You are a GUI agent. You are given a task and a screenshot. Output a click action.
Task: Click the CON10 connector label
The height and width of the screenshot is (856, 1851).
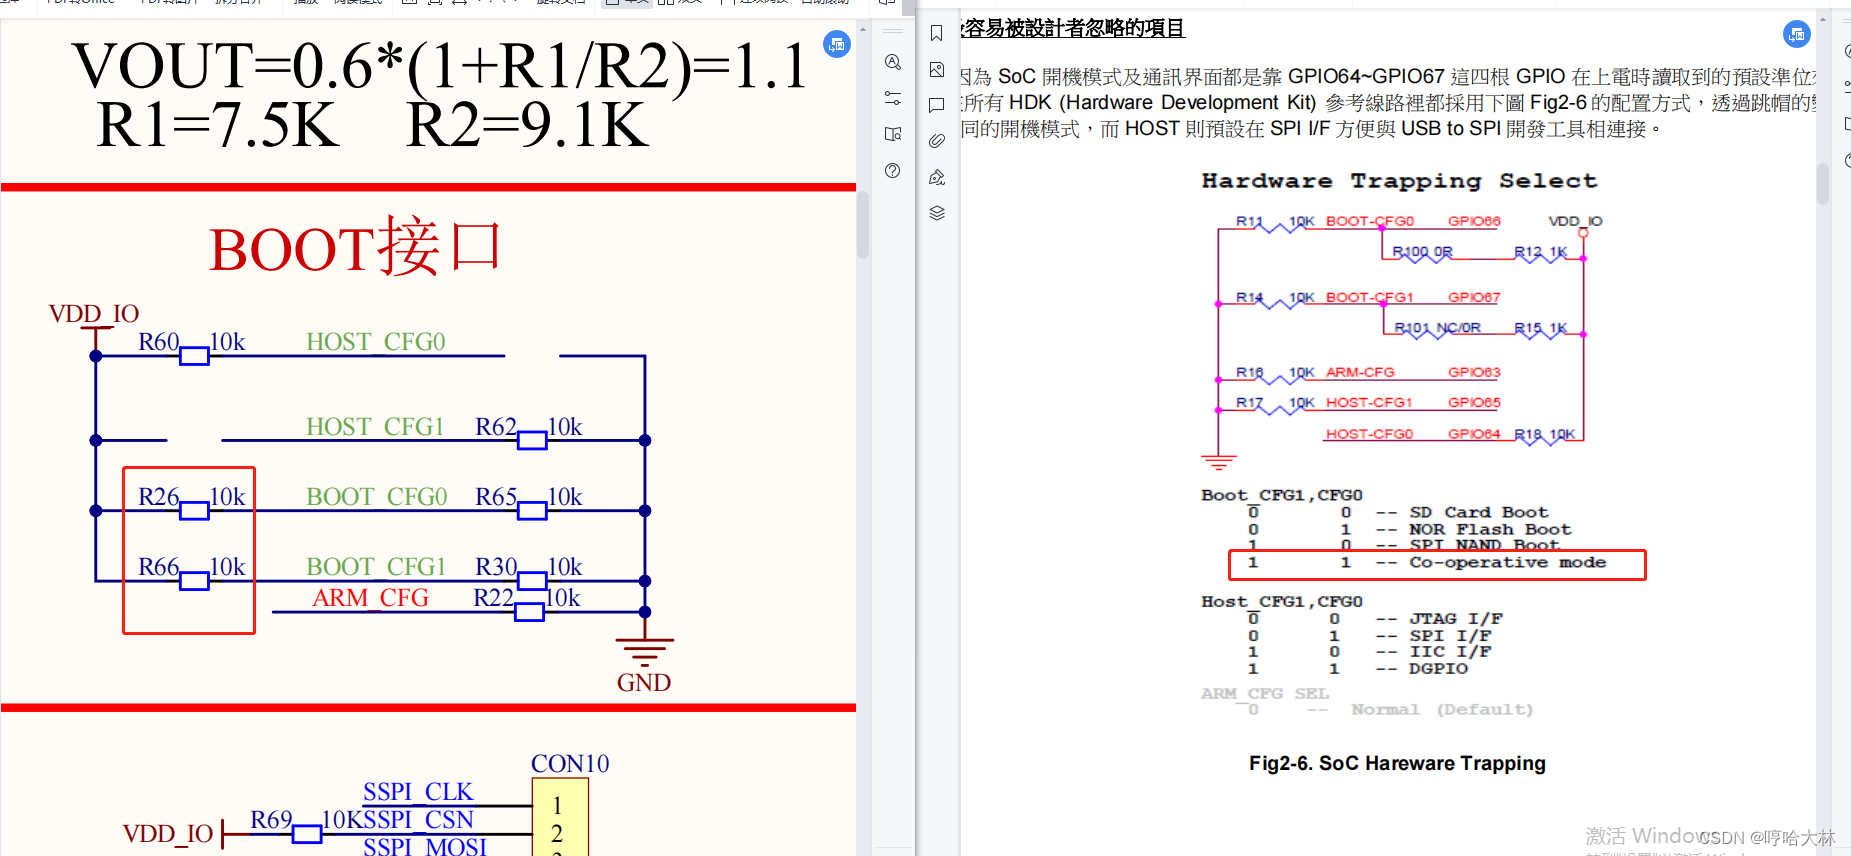point(570,764)
